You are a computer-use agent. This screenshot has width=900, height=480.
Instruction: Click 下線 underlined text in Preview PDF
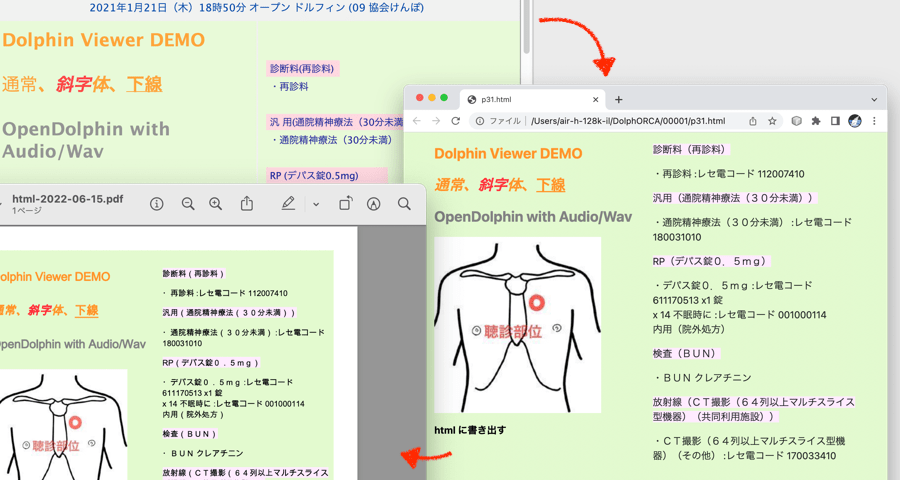point(87,311)
